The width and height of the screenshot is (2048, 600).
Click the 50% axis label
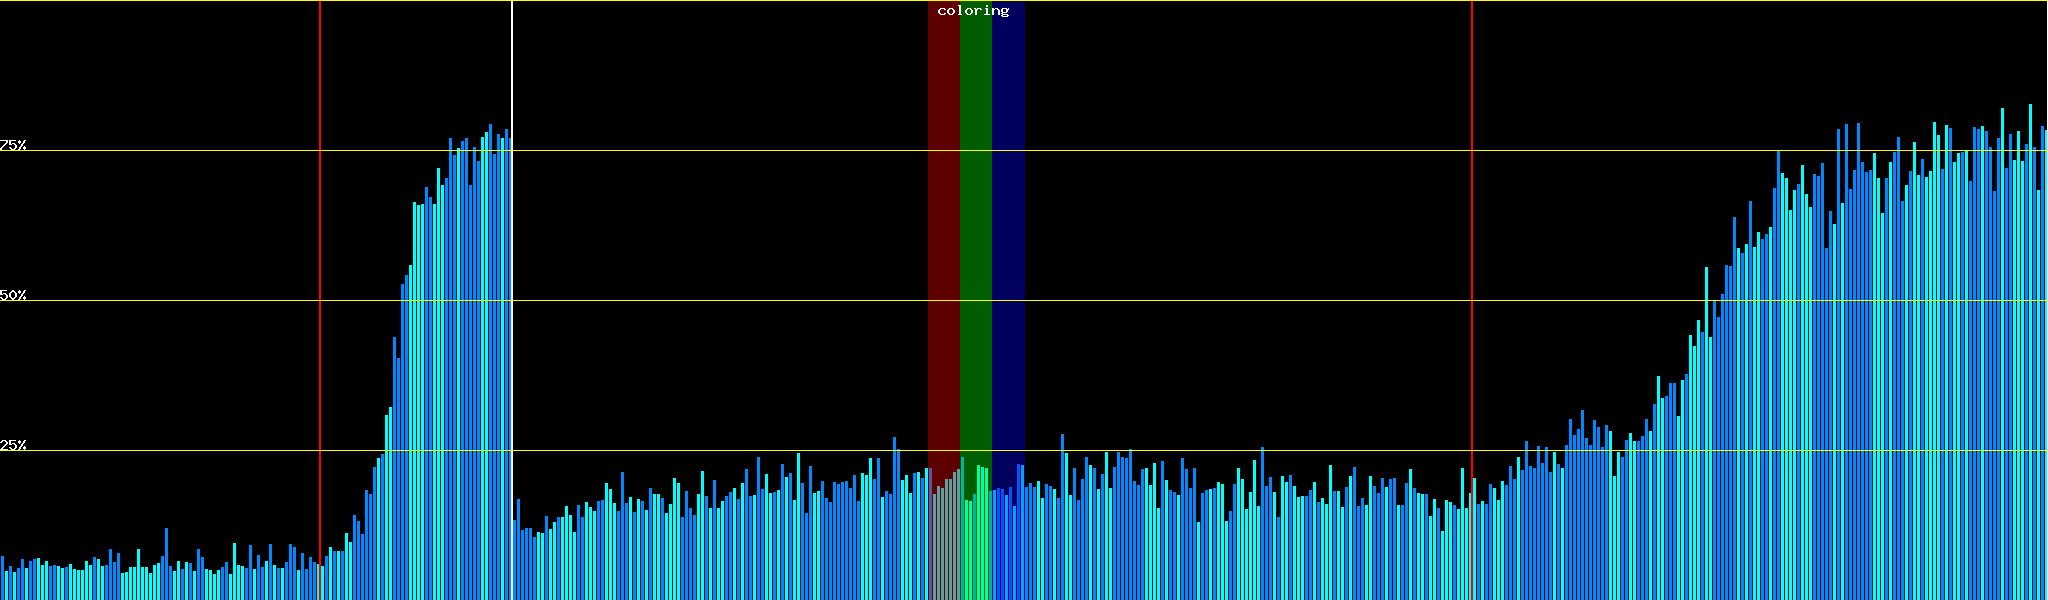pyautogui.click(x=13, y=295)
